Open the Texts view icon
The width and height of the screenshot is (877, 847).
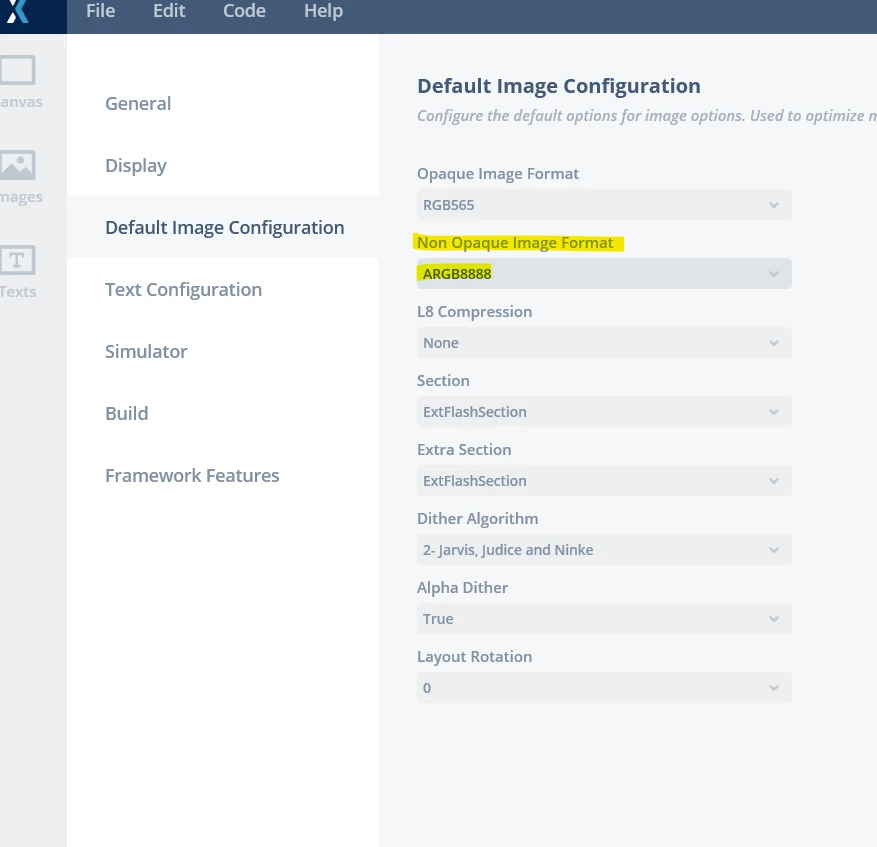coord(18,260)
